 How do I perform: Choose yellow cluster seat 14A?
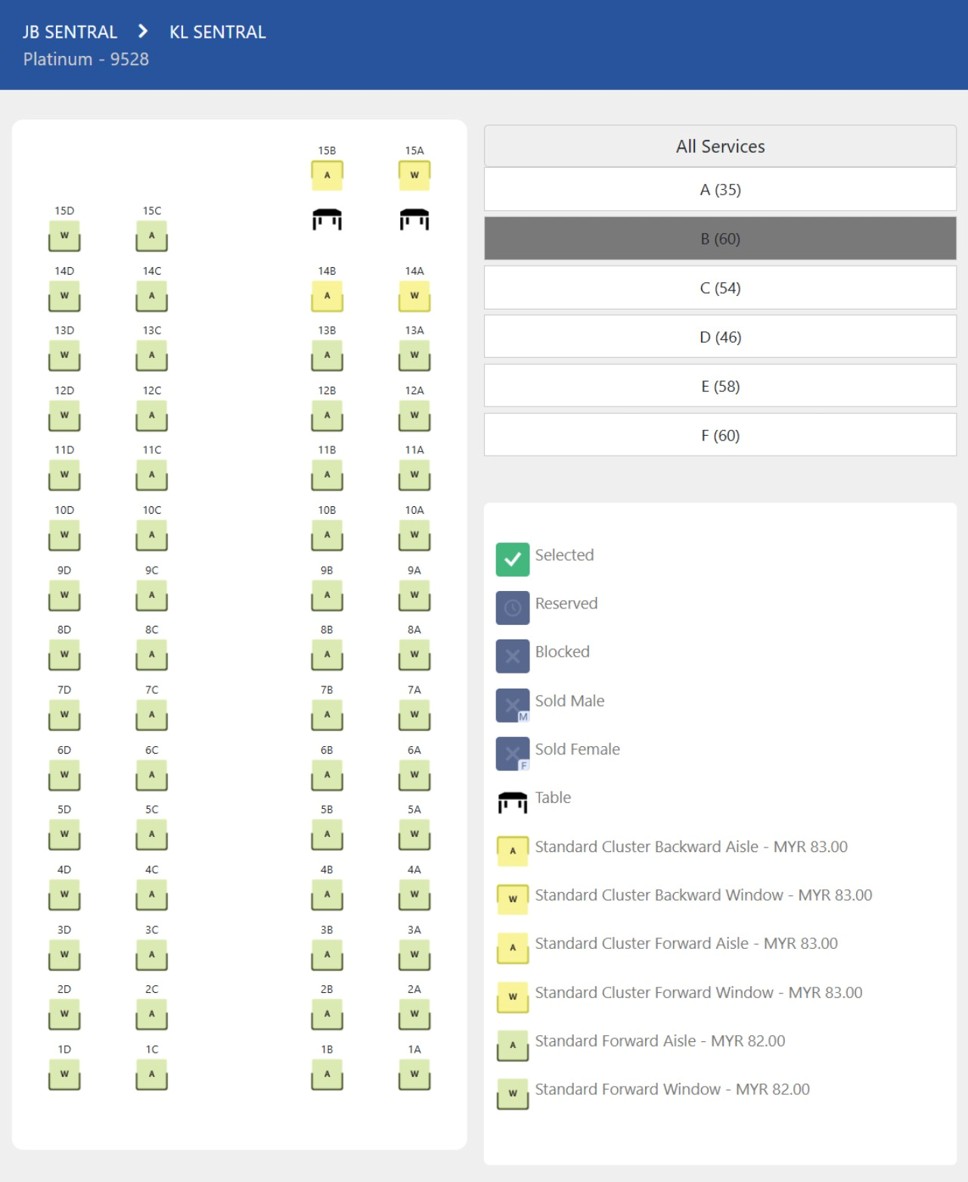coord(414,296)
